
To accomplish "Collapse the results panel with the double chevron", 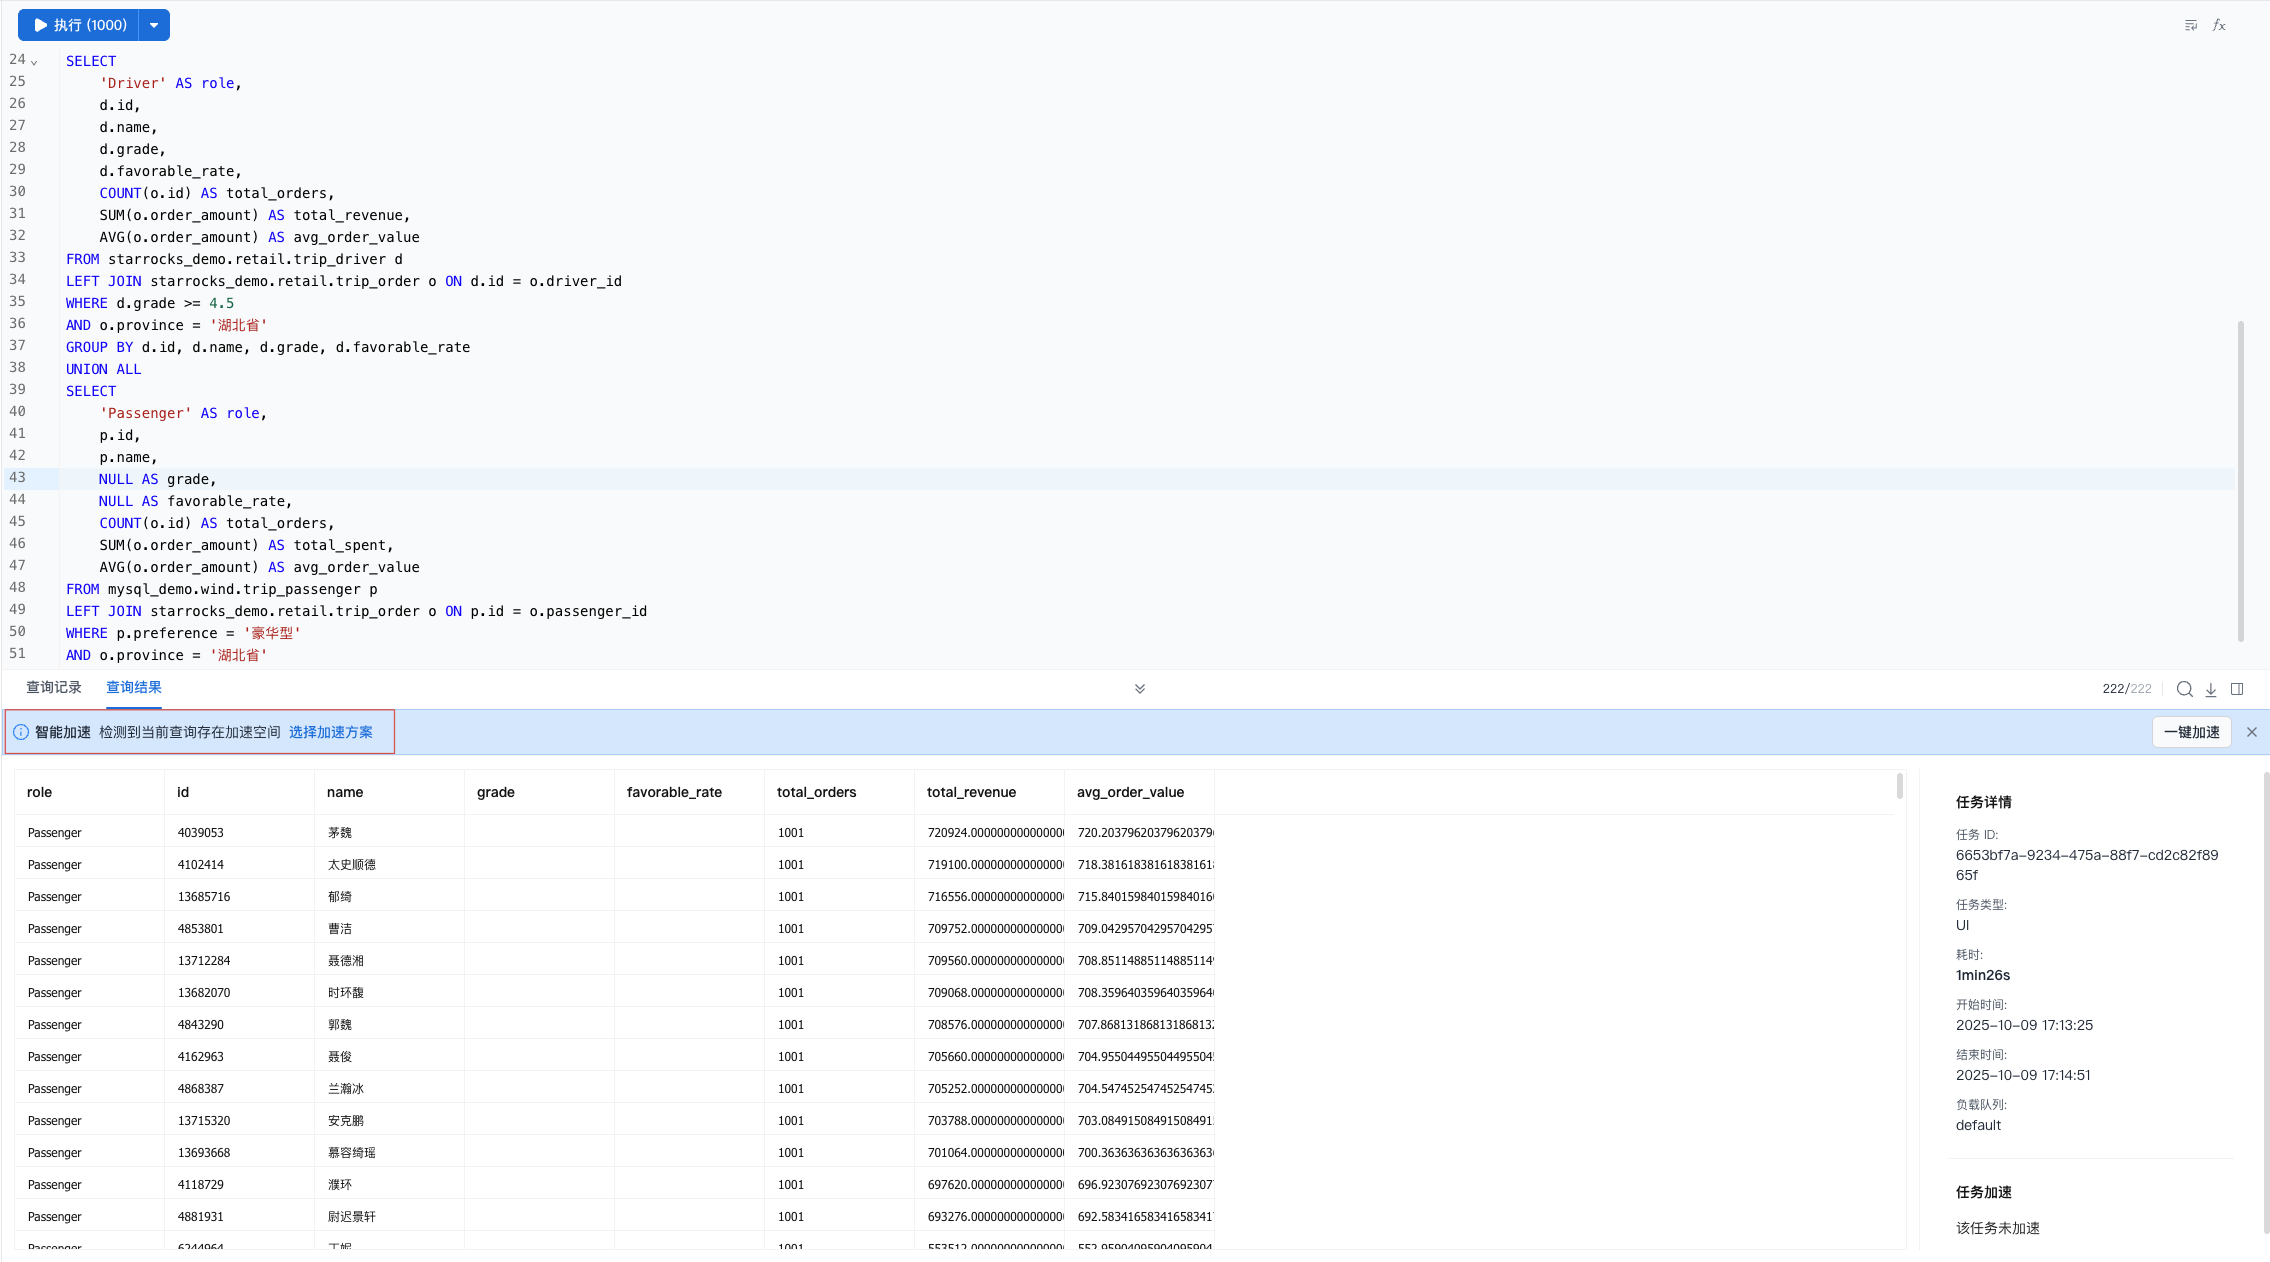I will [1139, 689].
